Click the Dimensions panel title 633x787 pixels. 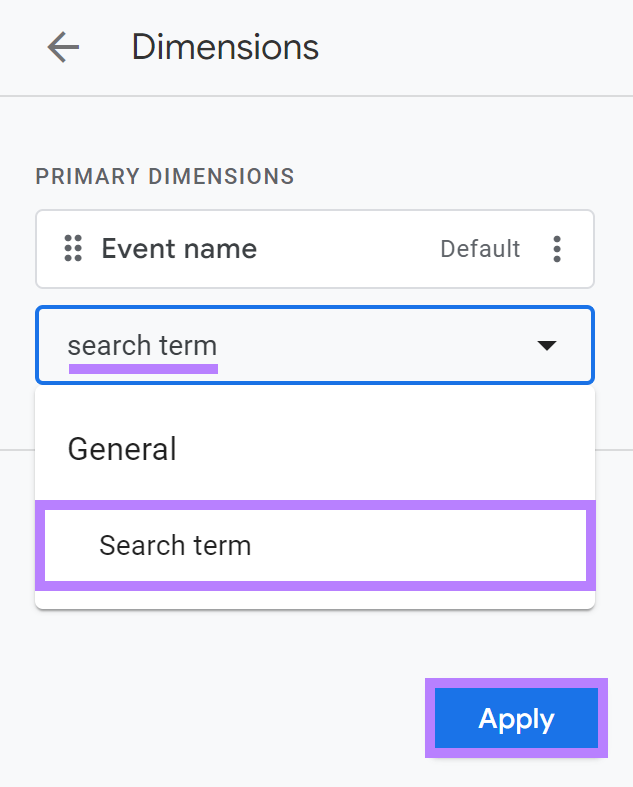click(x=225, y=47)
